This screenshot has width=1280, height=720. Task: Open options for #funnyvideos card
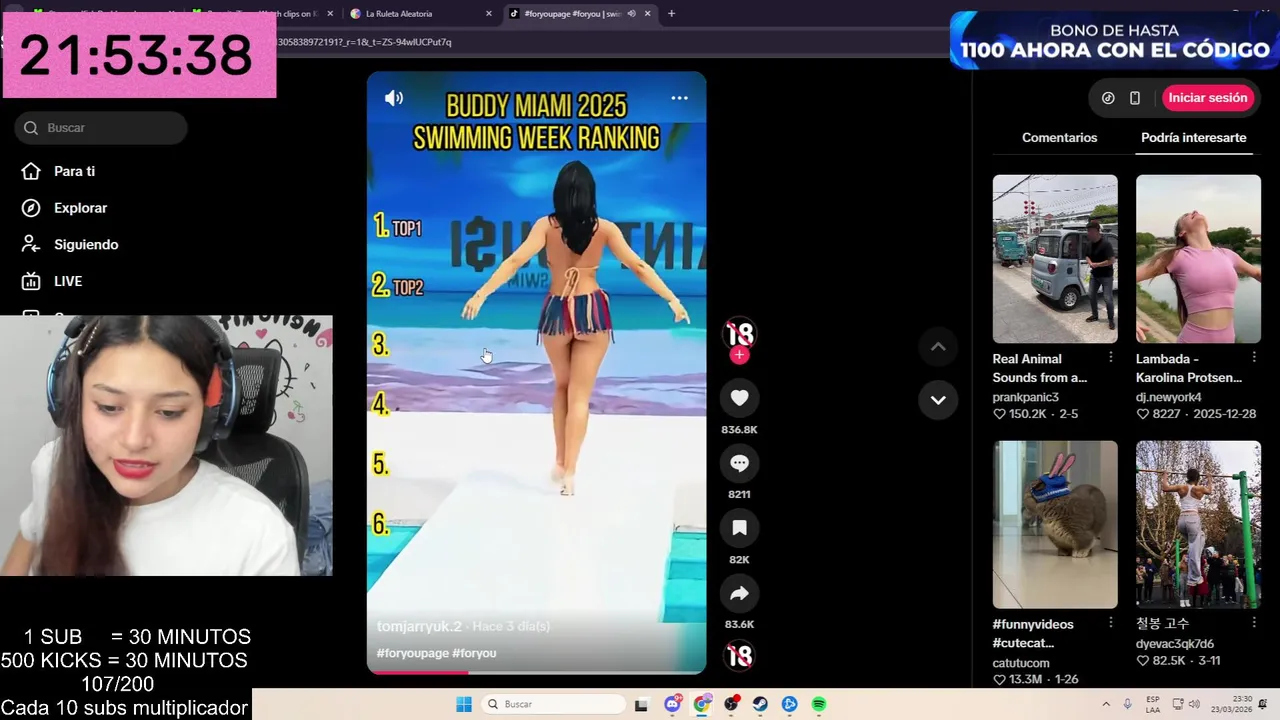click(x=1110, y=622)
